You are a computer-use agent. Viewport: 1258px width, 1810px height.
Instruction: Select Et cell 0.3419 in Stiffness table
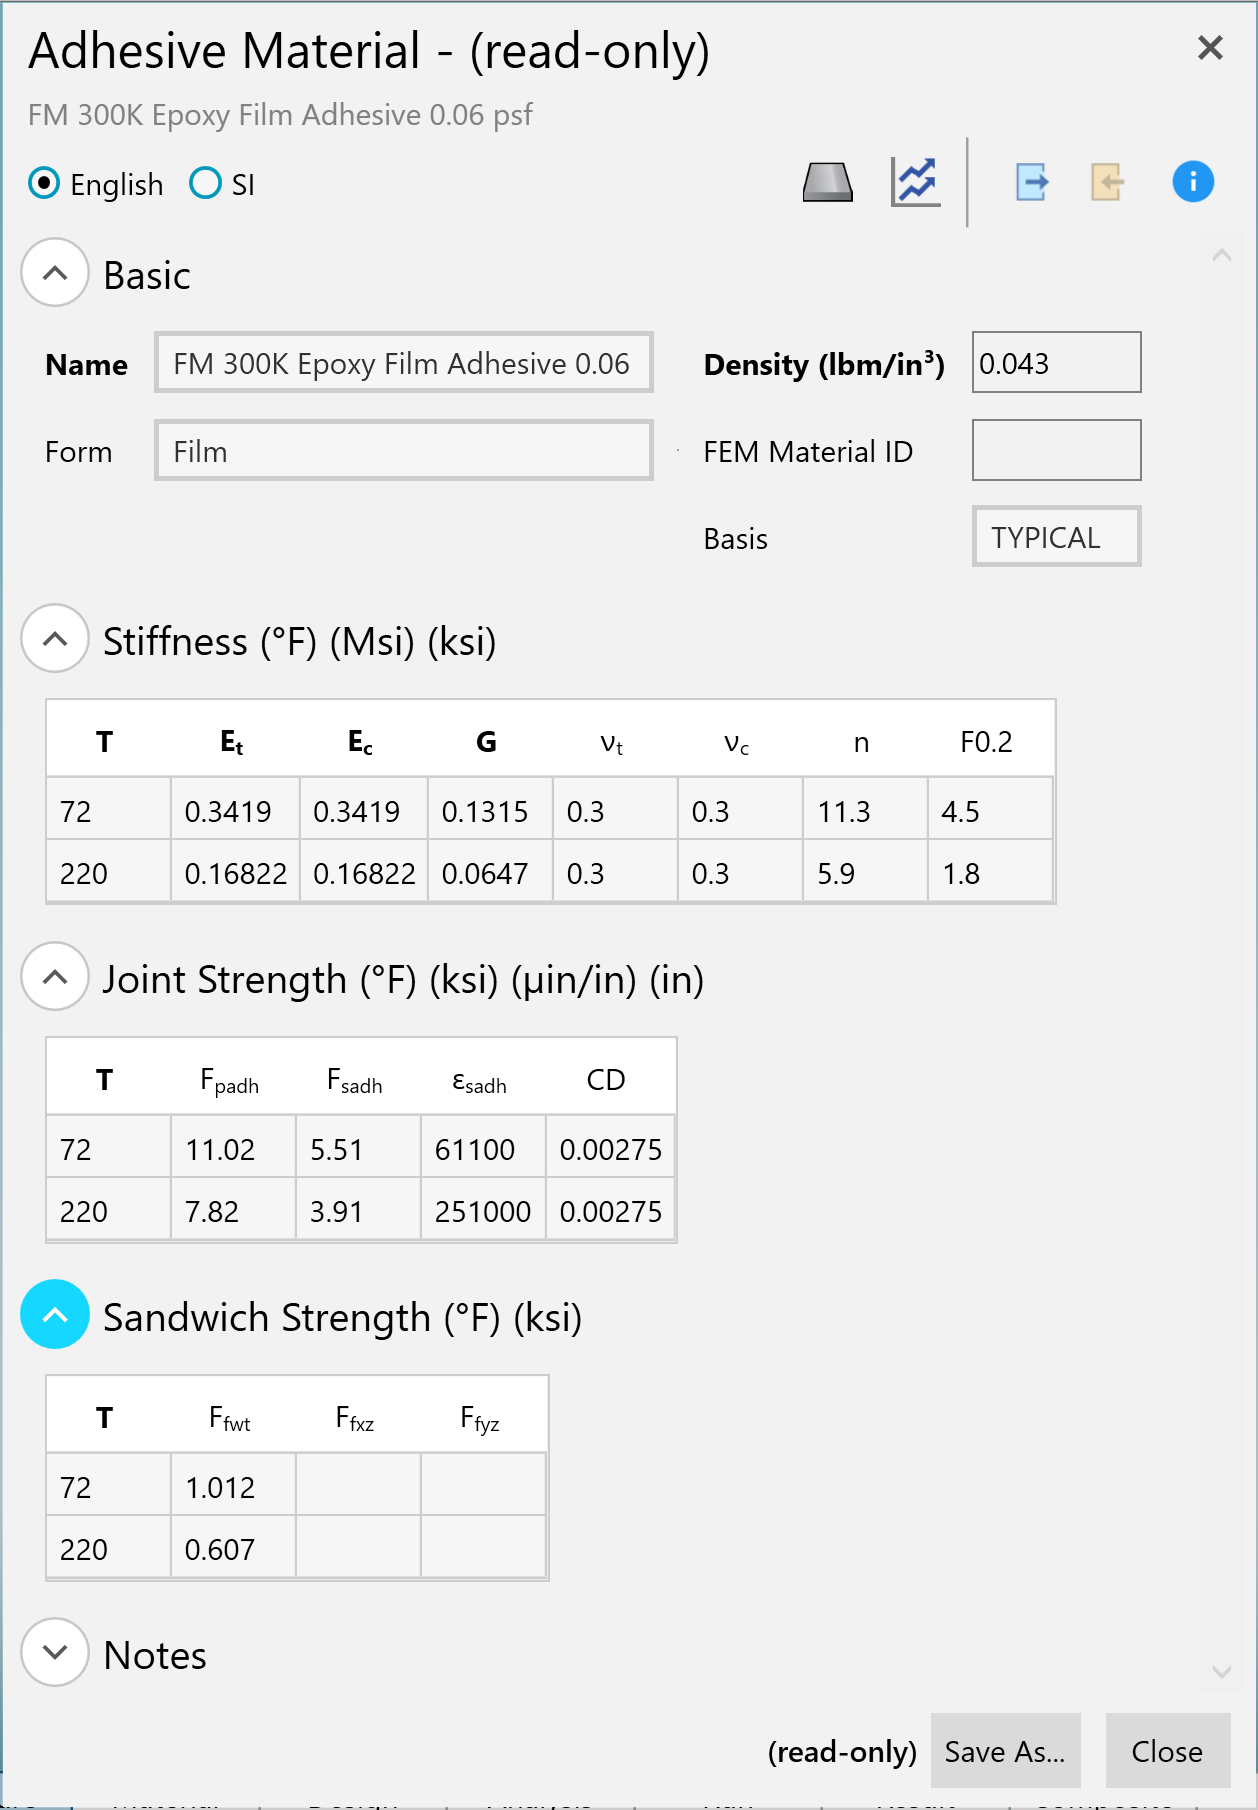point(235,810)
